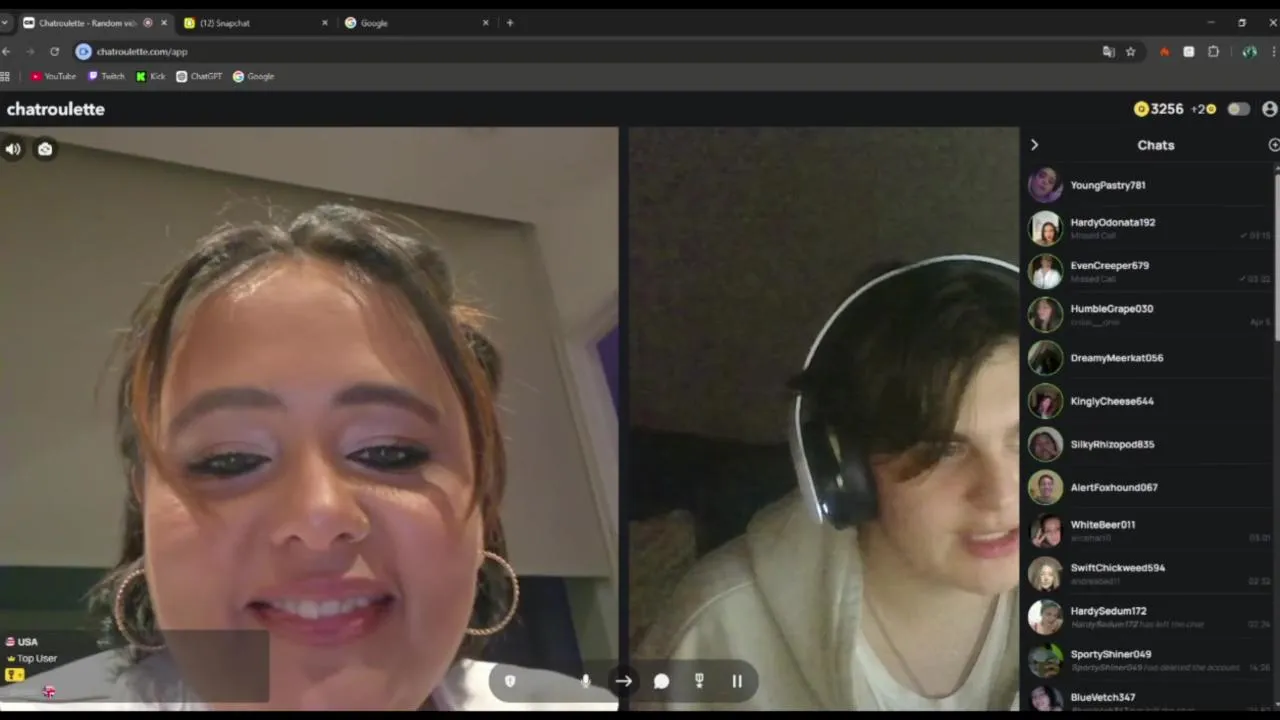Collapse the Chats panel with chevron
Screen dimensions: 1280x720
(1034, 145)
